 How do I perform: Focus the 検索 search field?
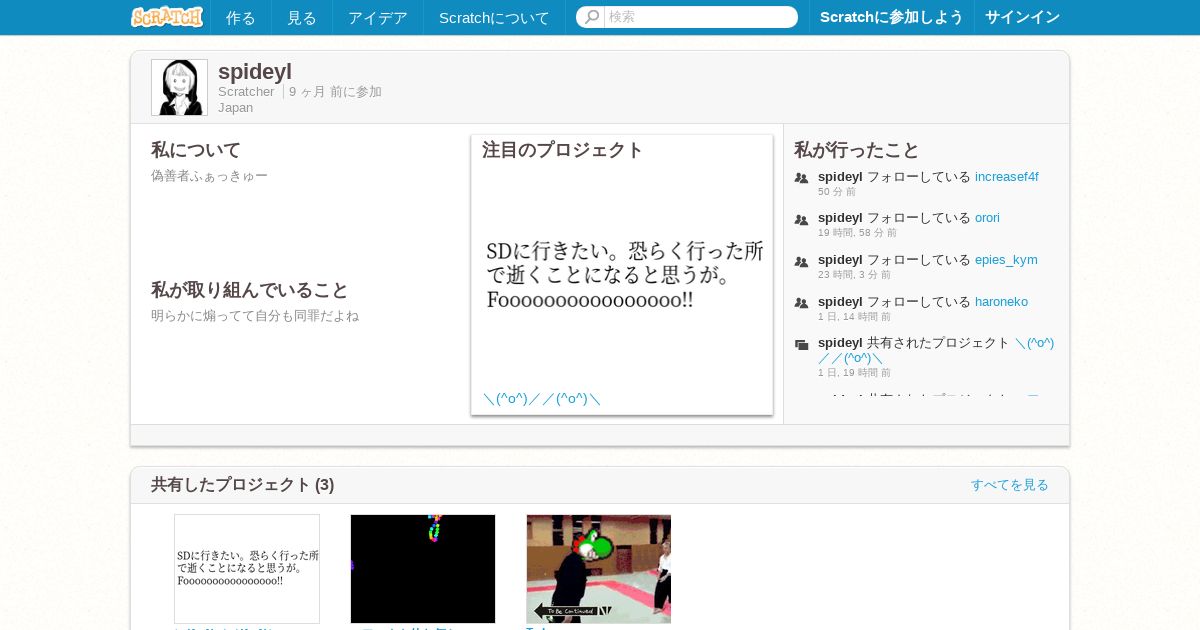point(700,17)
